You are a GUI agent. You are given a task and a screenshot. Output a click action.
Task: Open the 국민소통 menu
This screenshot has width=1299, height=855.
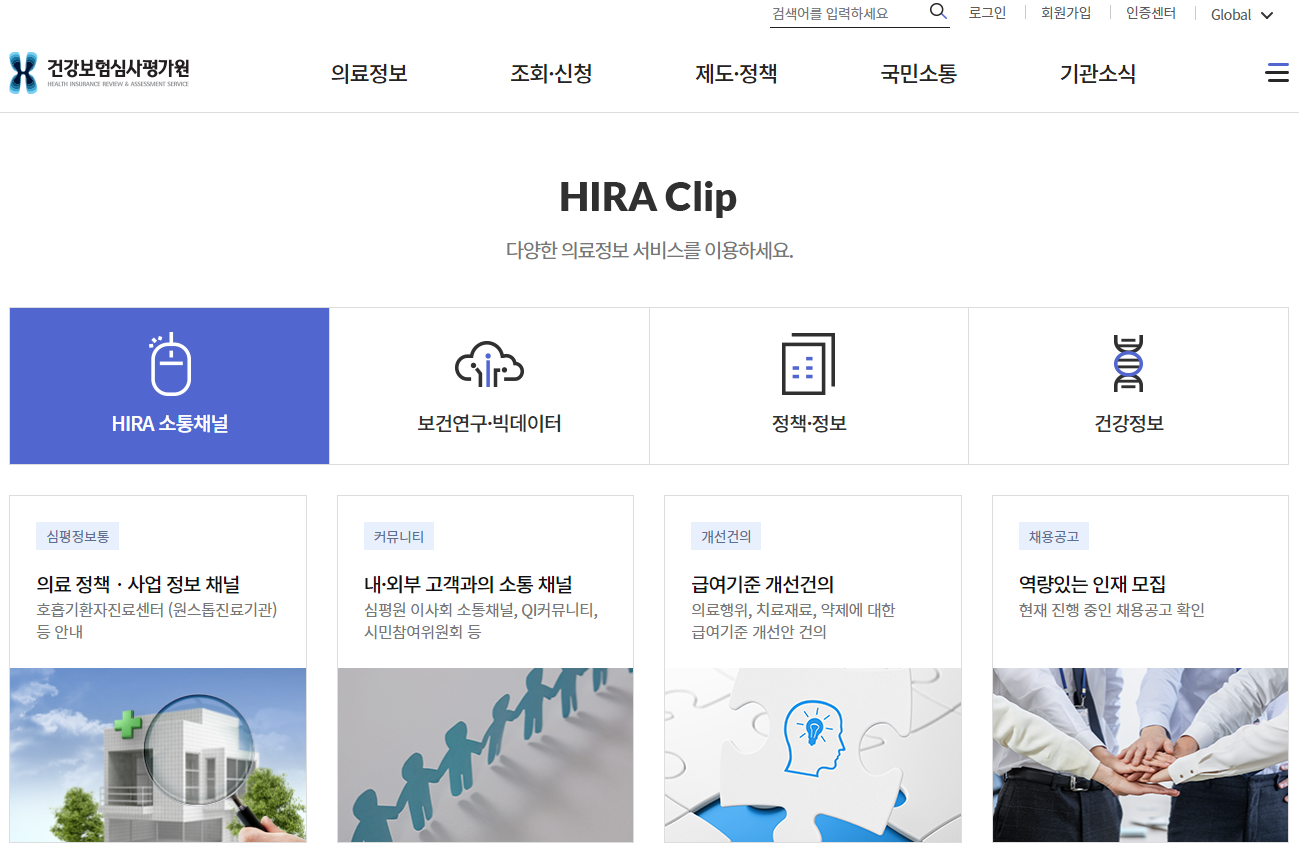(918, 74)
